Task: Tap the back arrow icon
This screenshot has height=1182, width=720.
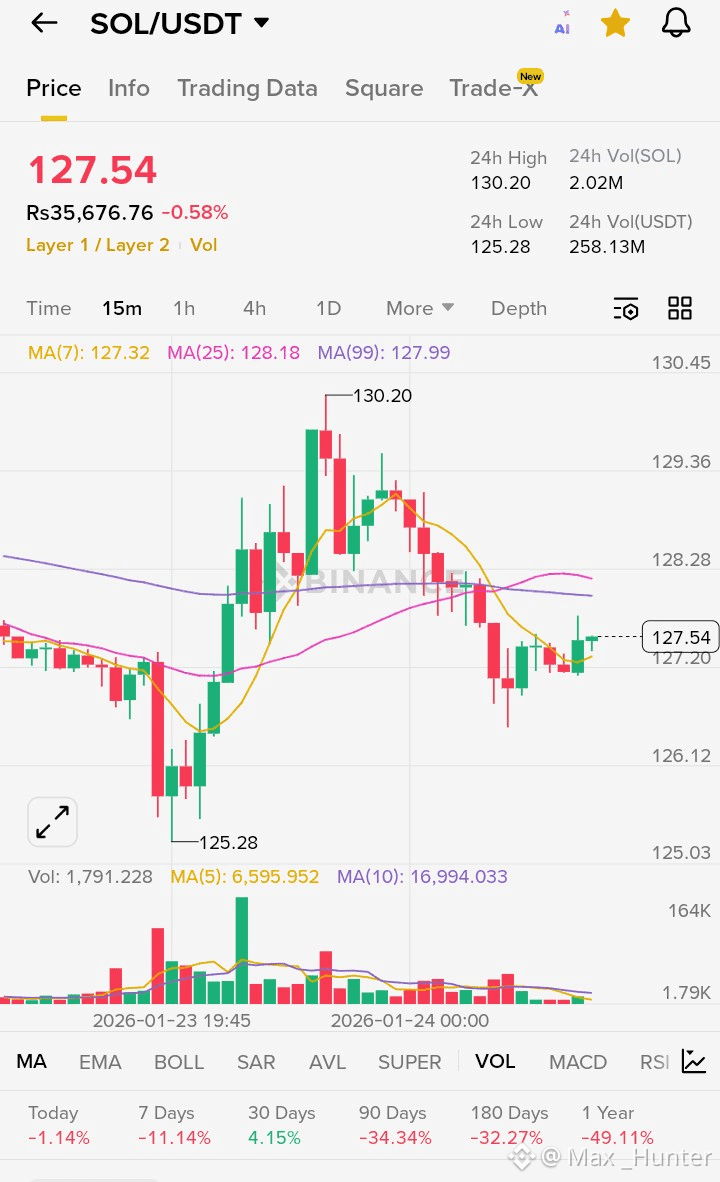Action: (x=44, y=23)
